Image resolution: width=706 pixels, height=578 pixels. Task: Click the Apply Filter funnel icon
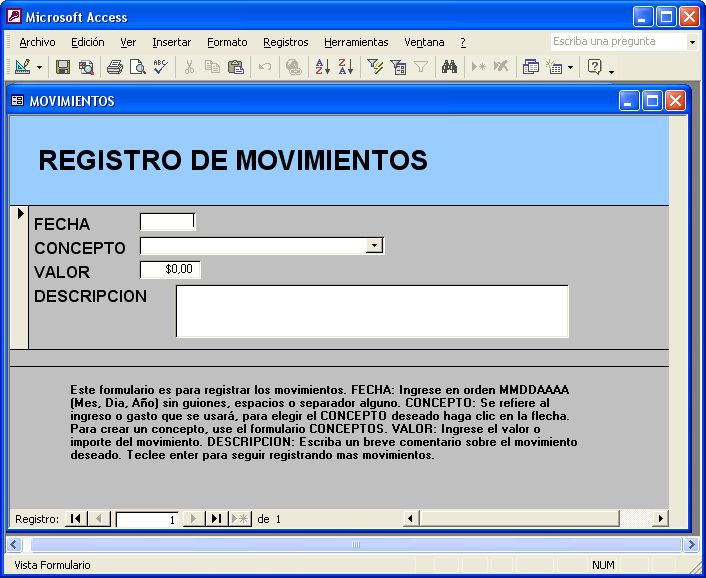click(x=421, y=67)
